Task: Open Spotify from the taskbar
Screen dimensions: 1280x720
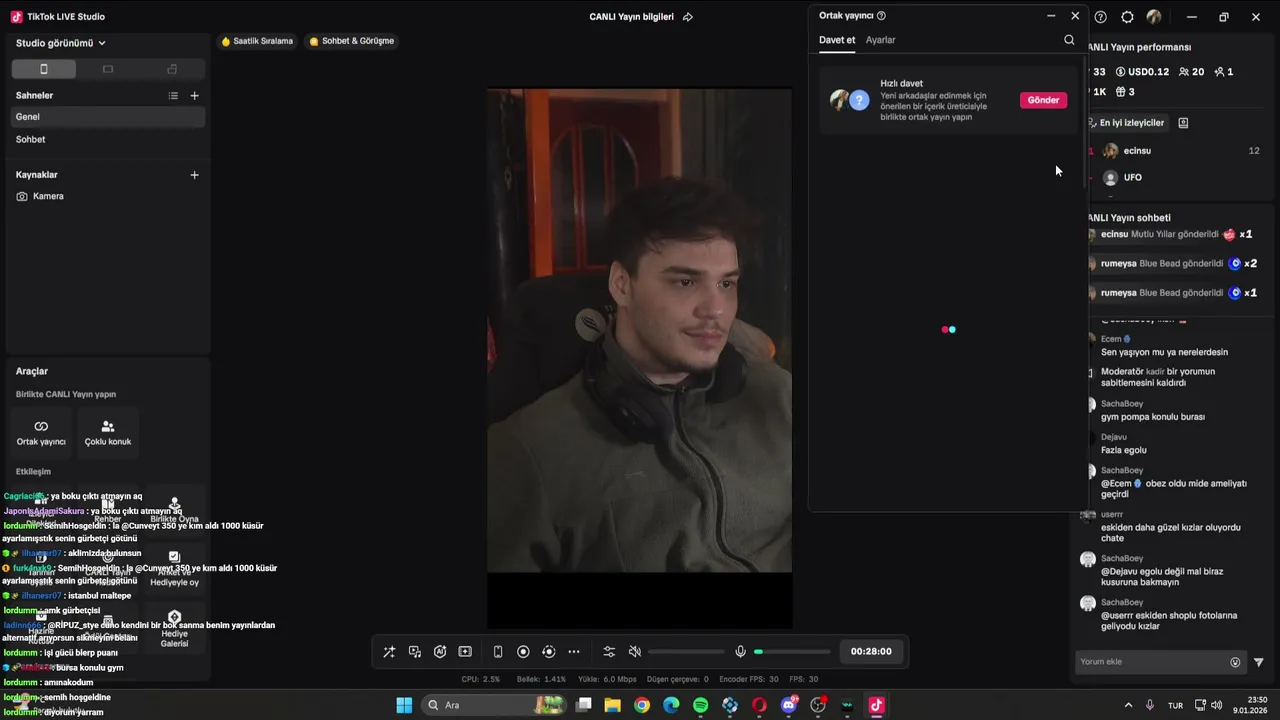Action: tap(701, 705)
